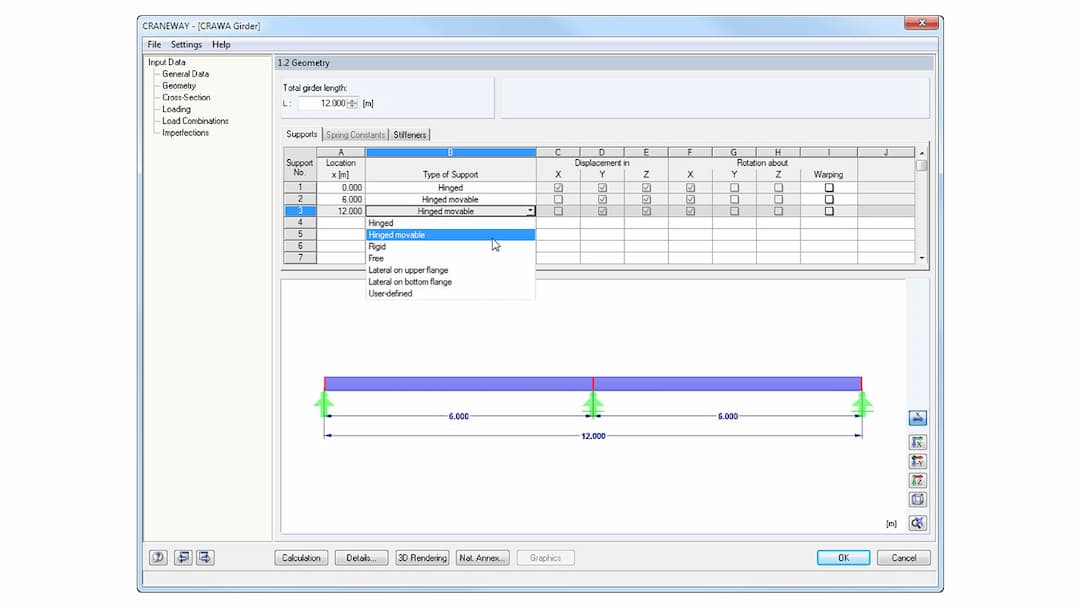Open help via the question mark icon
The width and height of the screenshot is (1080, 608).
[157, 557]
